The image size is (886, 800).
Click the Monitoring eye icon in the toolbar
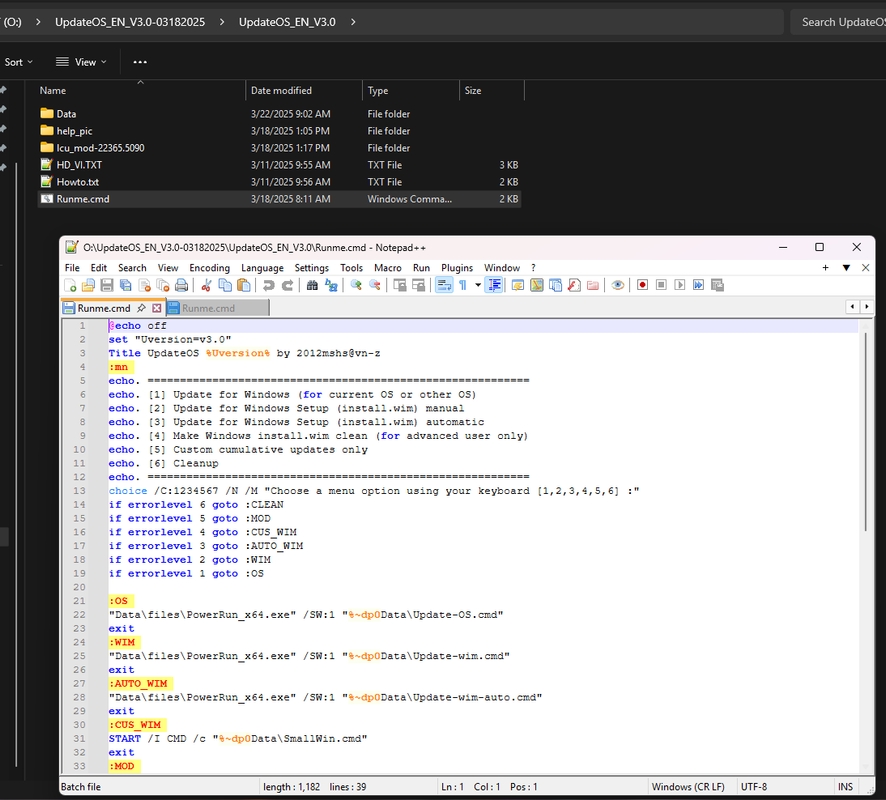pyautogui.click(x=618, y=285)
